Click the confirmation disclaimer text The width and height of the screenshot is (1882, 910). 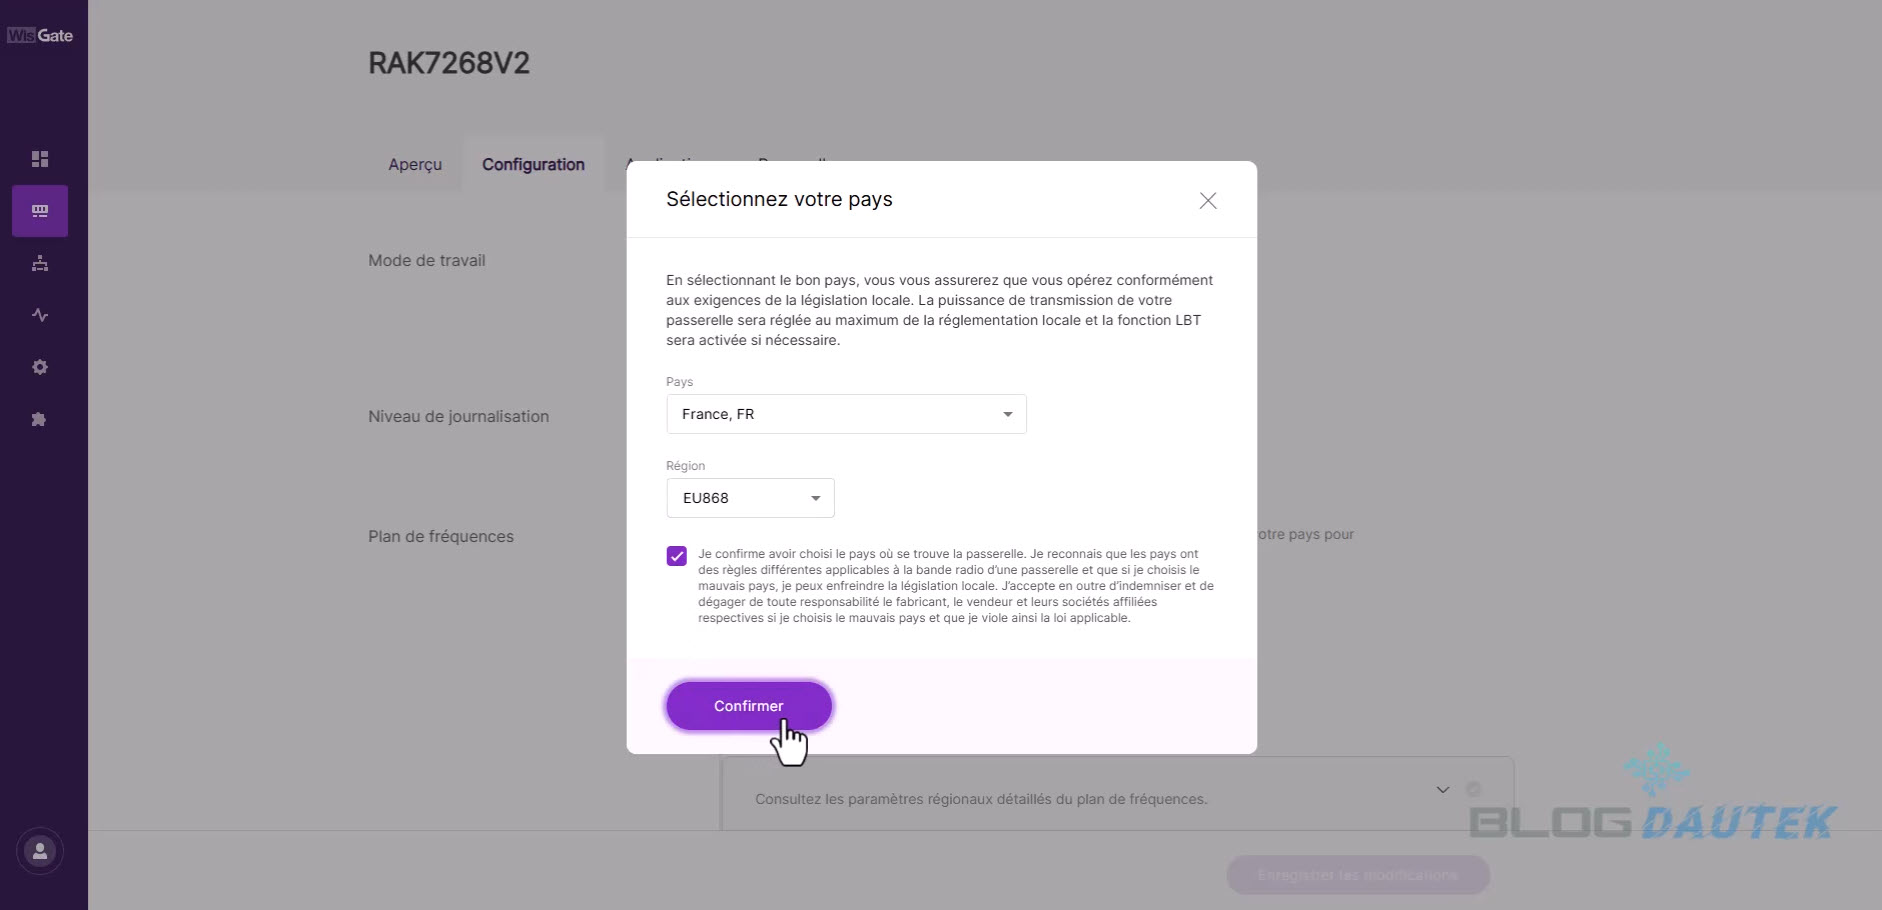[955, 586]
